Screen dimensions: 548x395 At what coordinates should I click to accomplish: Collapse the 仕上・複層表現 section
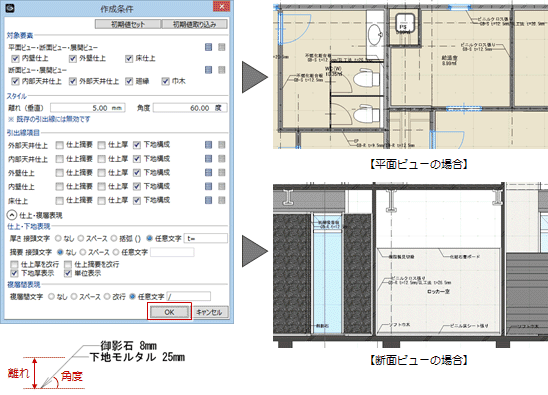(12, 215)
